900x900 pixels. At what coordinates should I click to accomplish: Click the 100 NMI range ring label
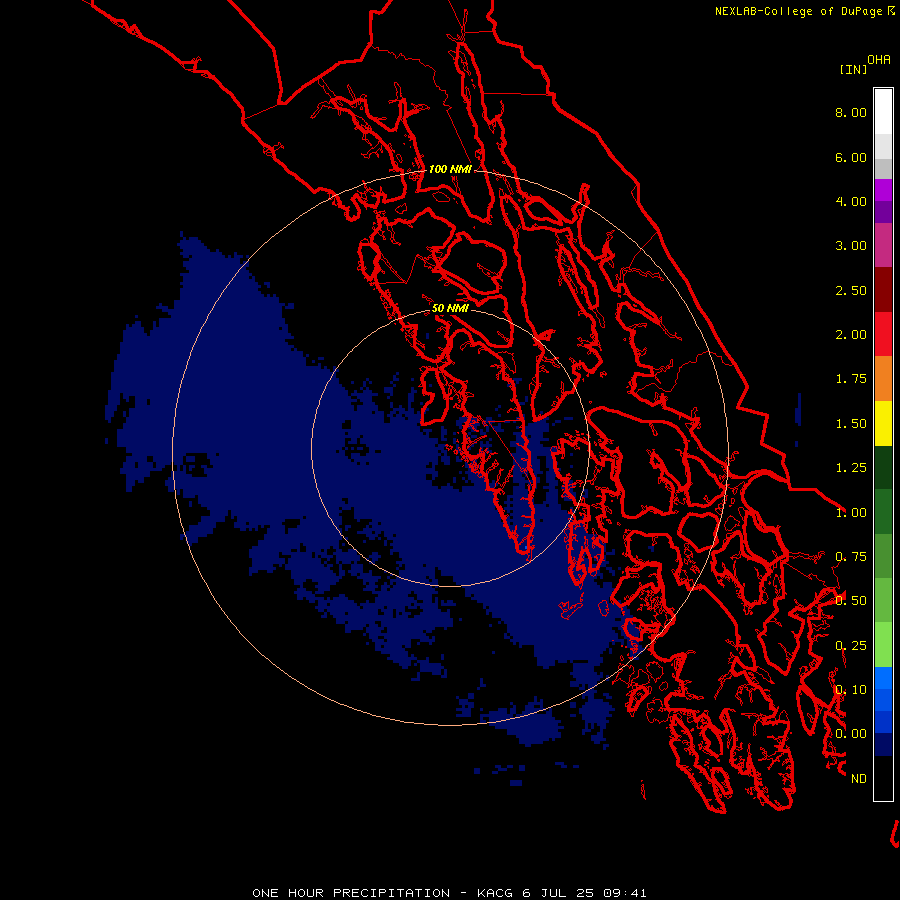click(x=450, y=169)
